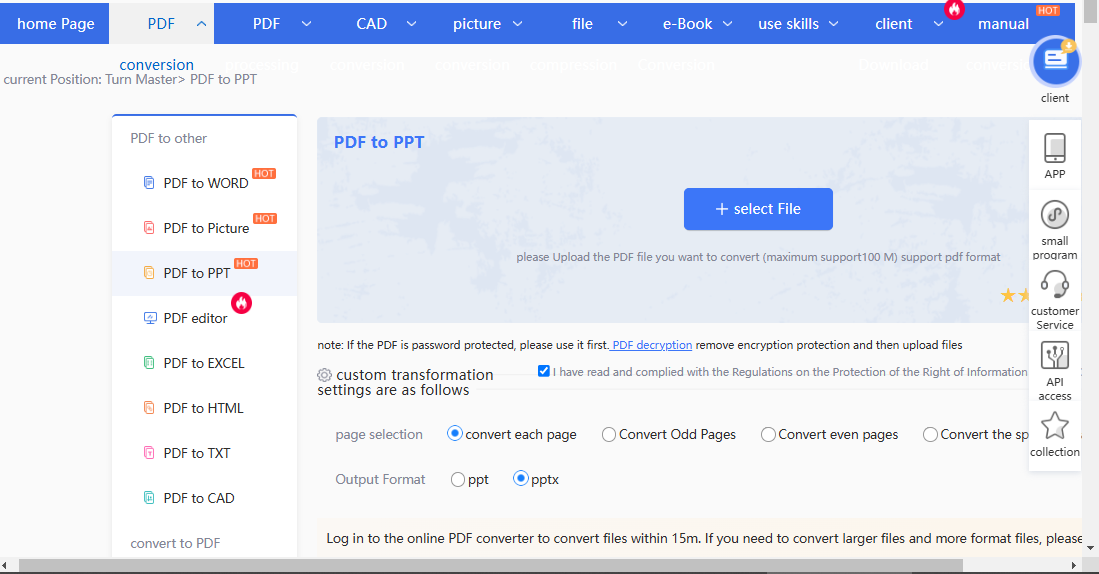Expand the use skills dropdown arrow
1099x574 pixels.
pos(833,24)
